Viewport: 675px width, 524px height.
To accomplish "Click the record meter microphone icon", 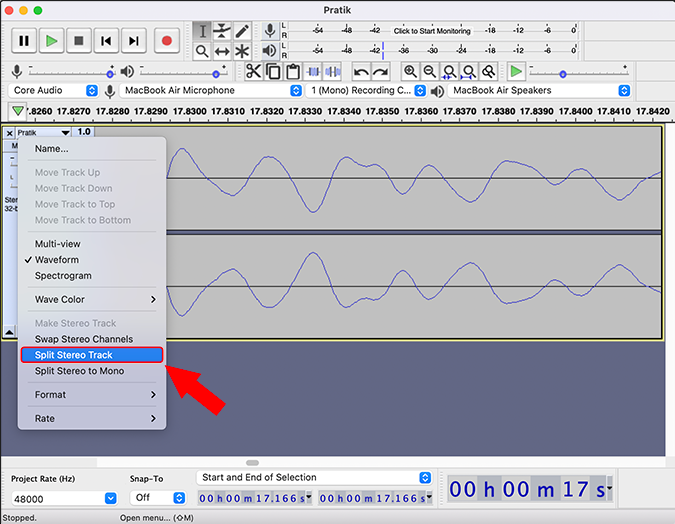I will [270, 31].
